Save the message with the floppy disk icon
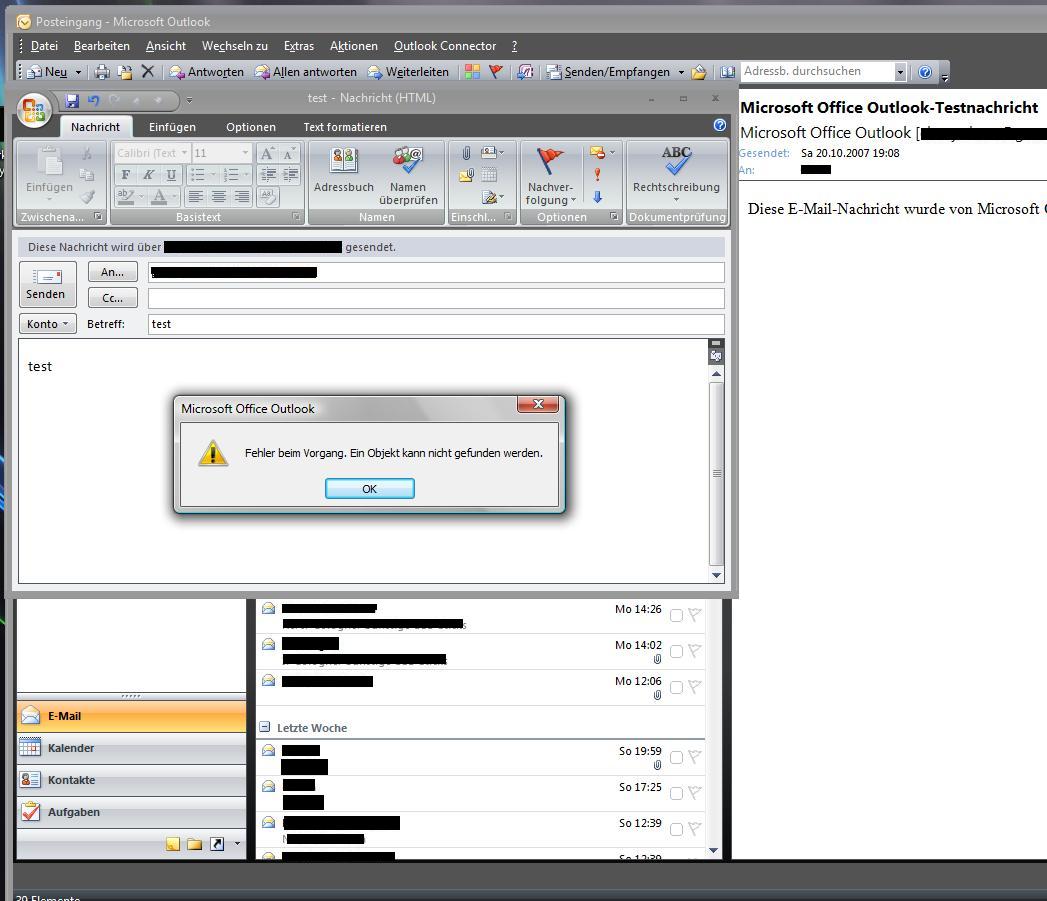 (72, 100)
